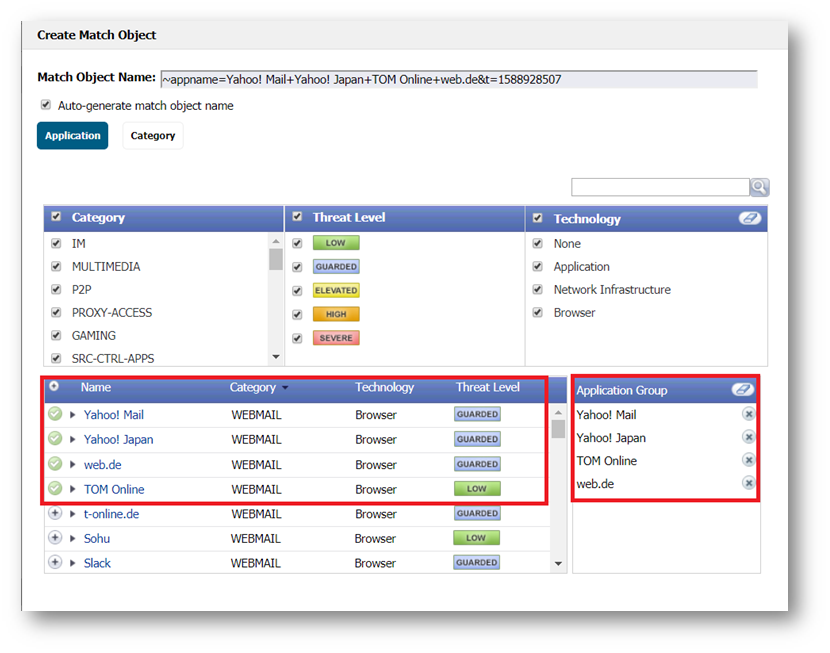This screenshot has height=653, width=830.
Task: Expand the Yahoo! Mail row arrow
Action: (73, 415)
